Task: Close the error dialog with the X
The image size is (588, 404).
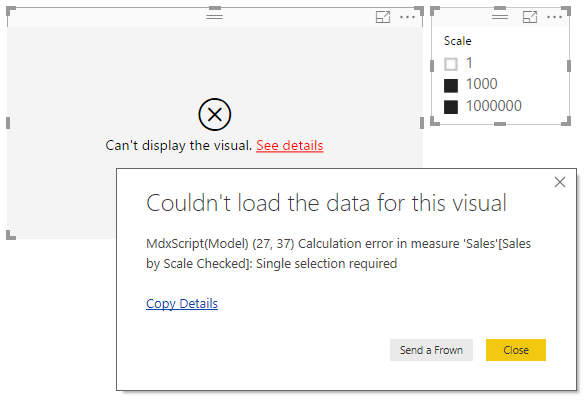Action: [560, 182]
